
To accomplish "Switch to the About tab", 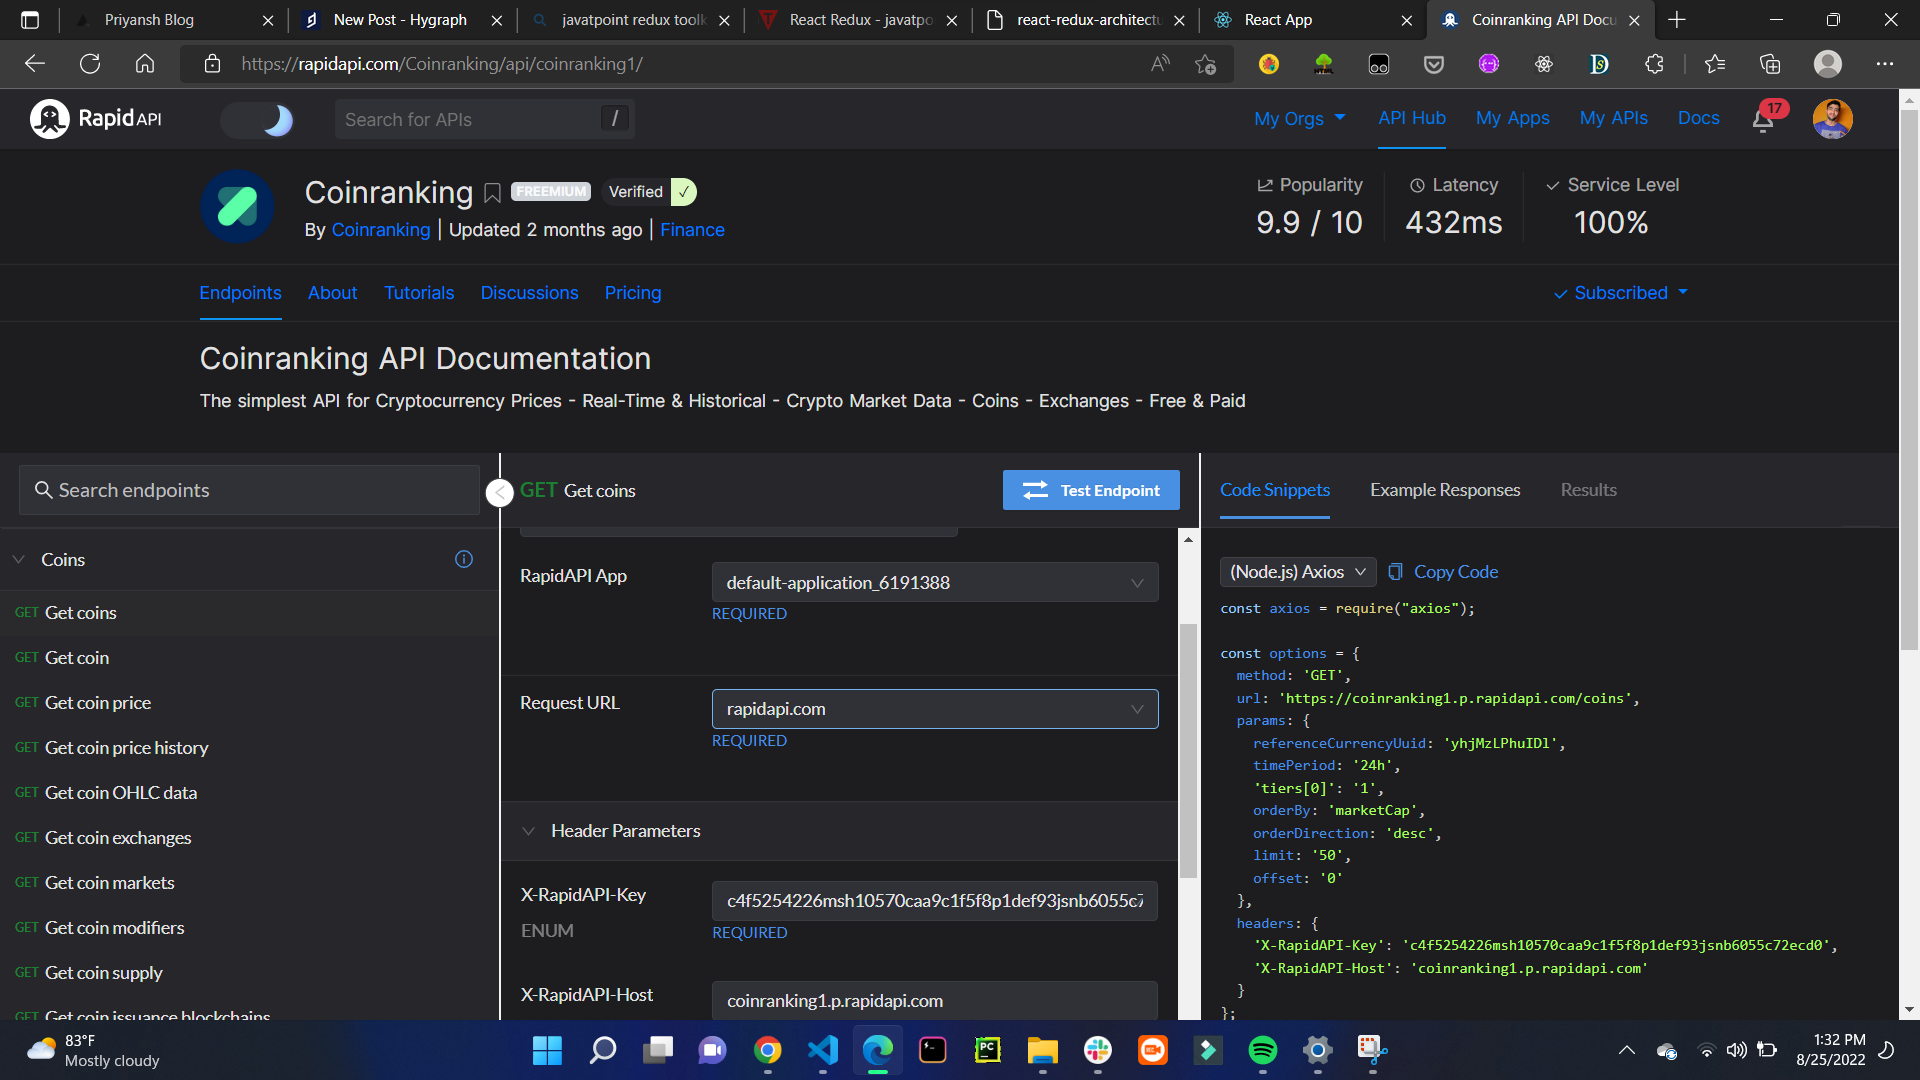I will coord(332,293).
